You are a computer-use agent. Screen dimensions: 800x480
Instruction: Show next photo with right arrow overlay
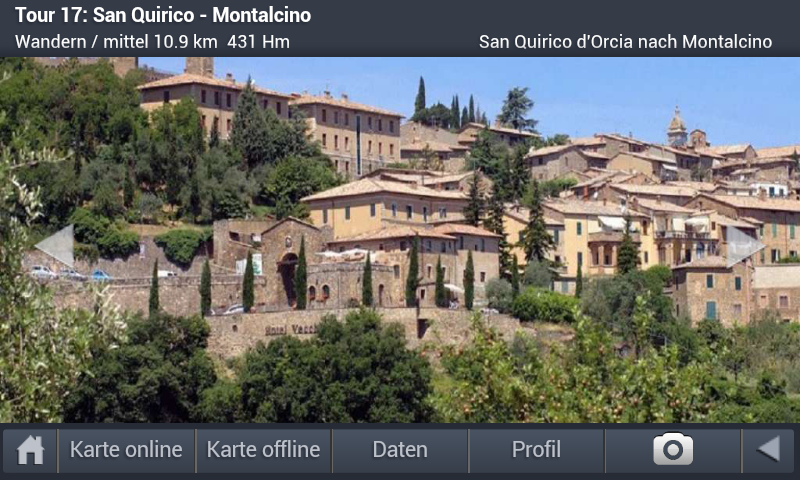(x=745, y=246)
